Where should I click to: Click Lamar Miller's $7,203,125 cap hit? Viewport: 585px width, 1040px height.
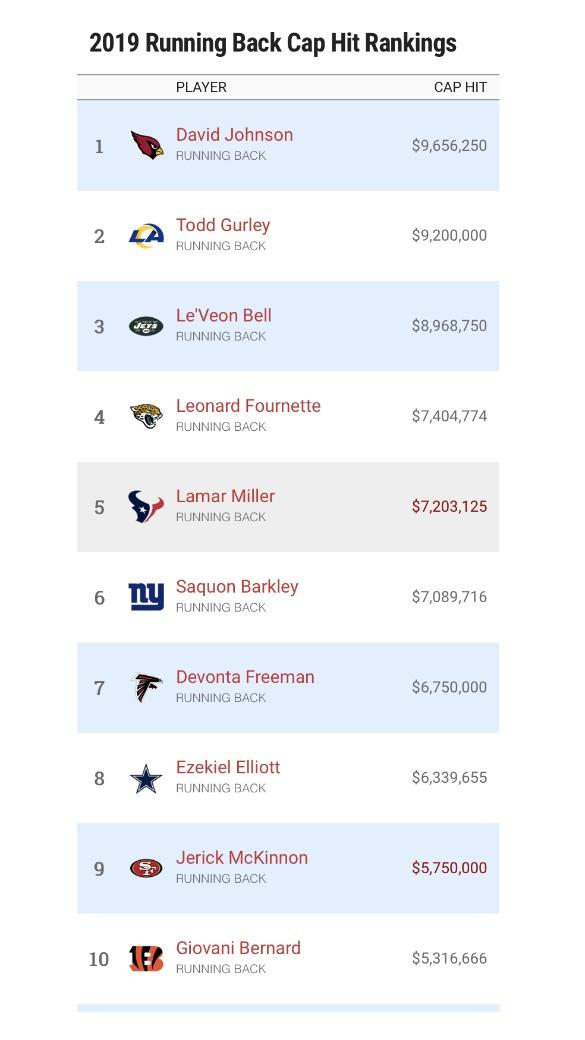(449, 507)
